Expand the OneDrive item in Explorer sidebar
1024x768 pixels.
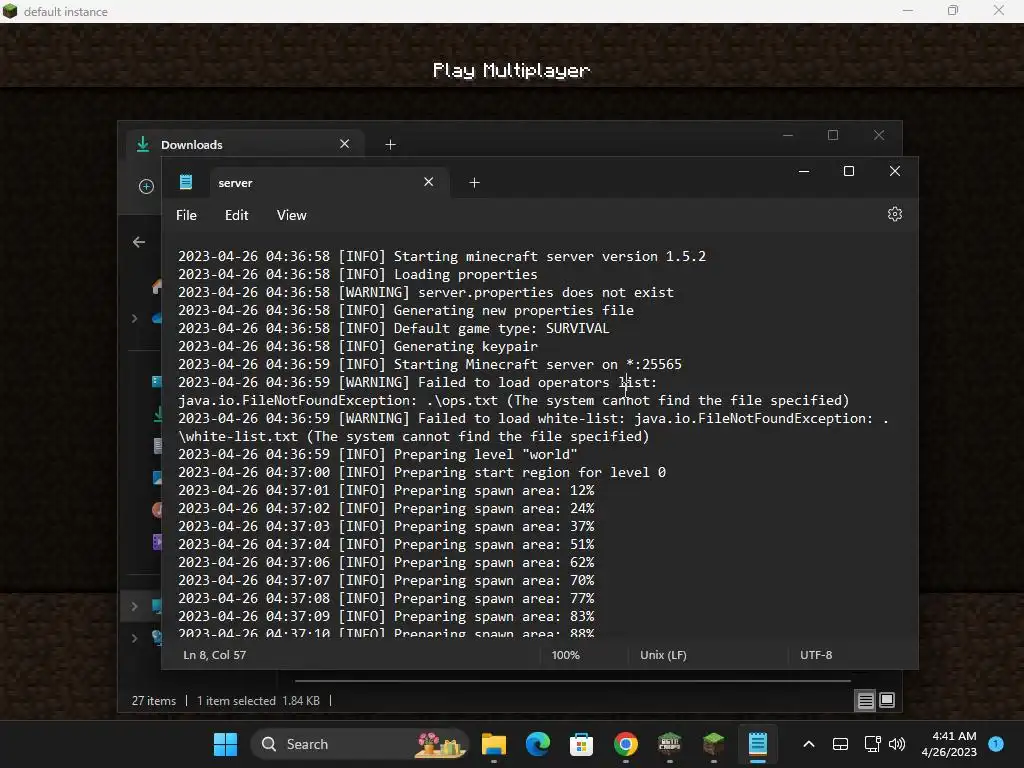[135, 319]
